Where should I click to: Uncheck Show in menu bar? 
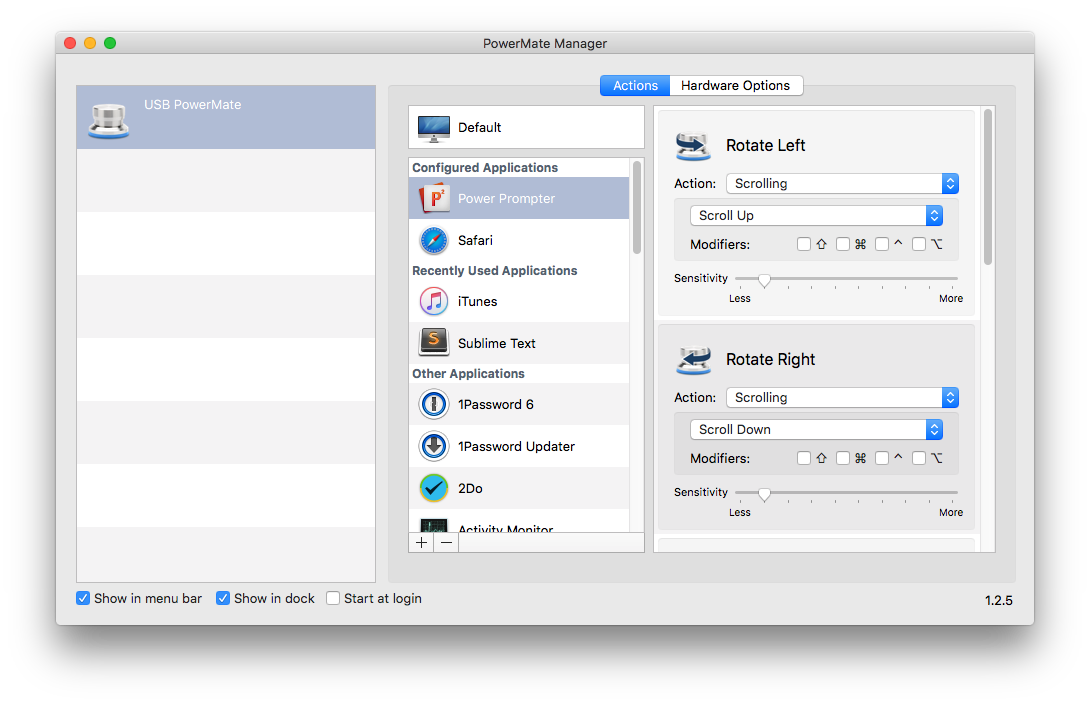coord(83,599)
